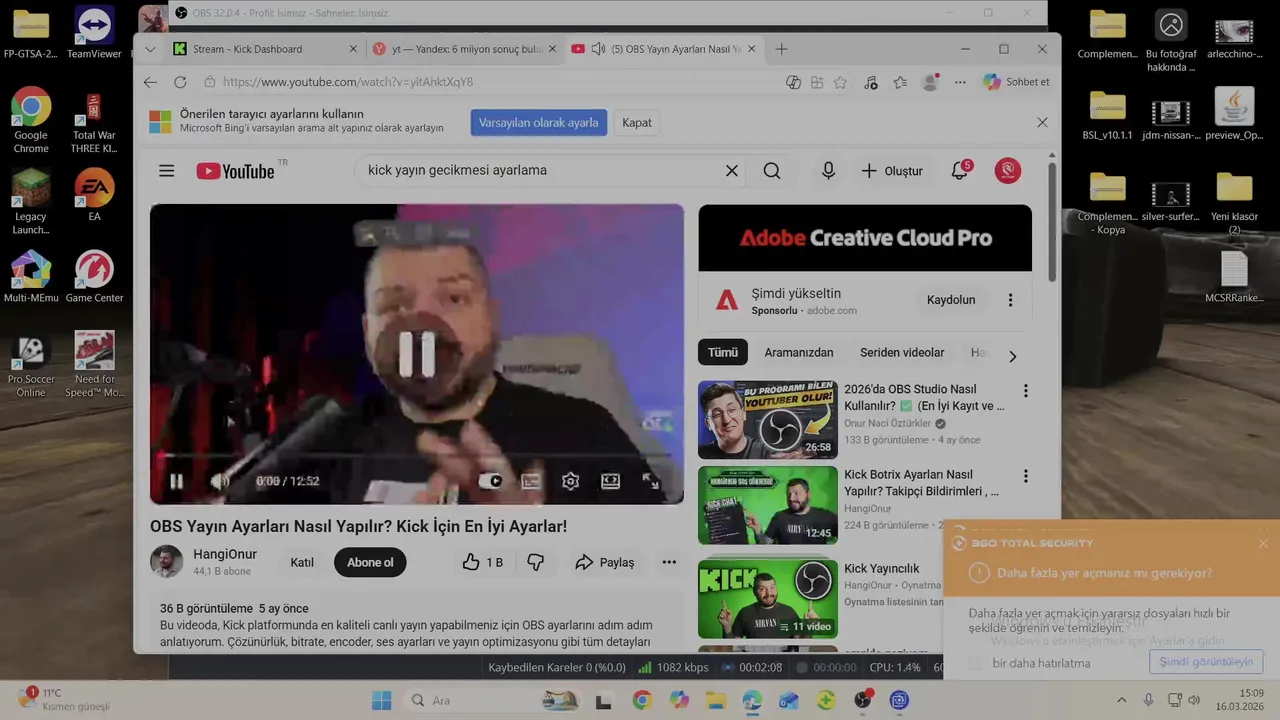The width and height of the screenshot is (1280, 720).
Task: Toggle autoplay in the video player
Action: 490,481
